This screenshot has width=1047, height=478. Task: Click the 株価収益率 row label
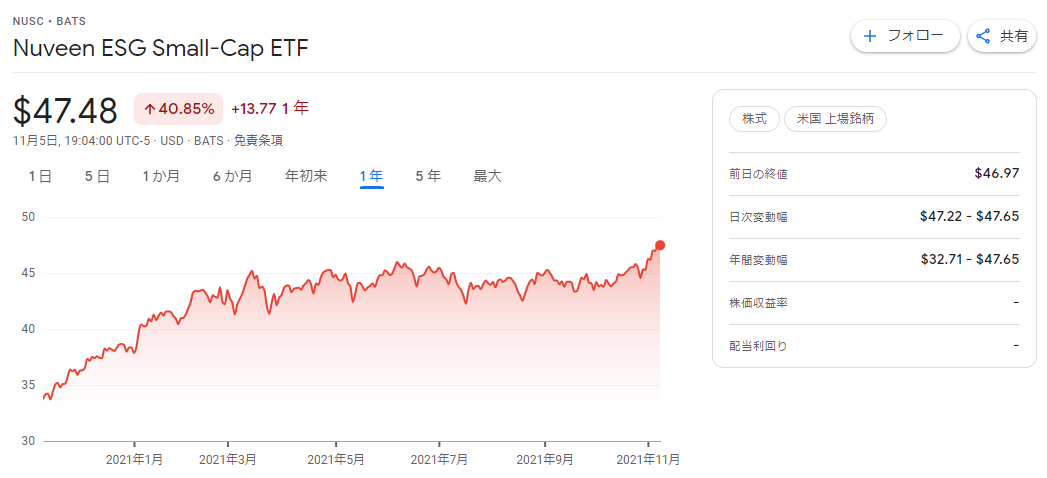[x=758, y=303]
